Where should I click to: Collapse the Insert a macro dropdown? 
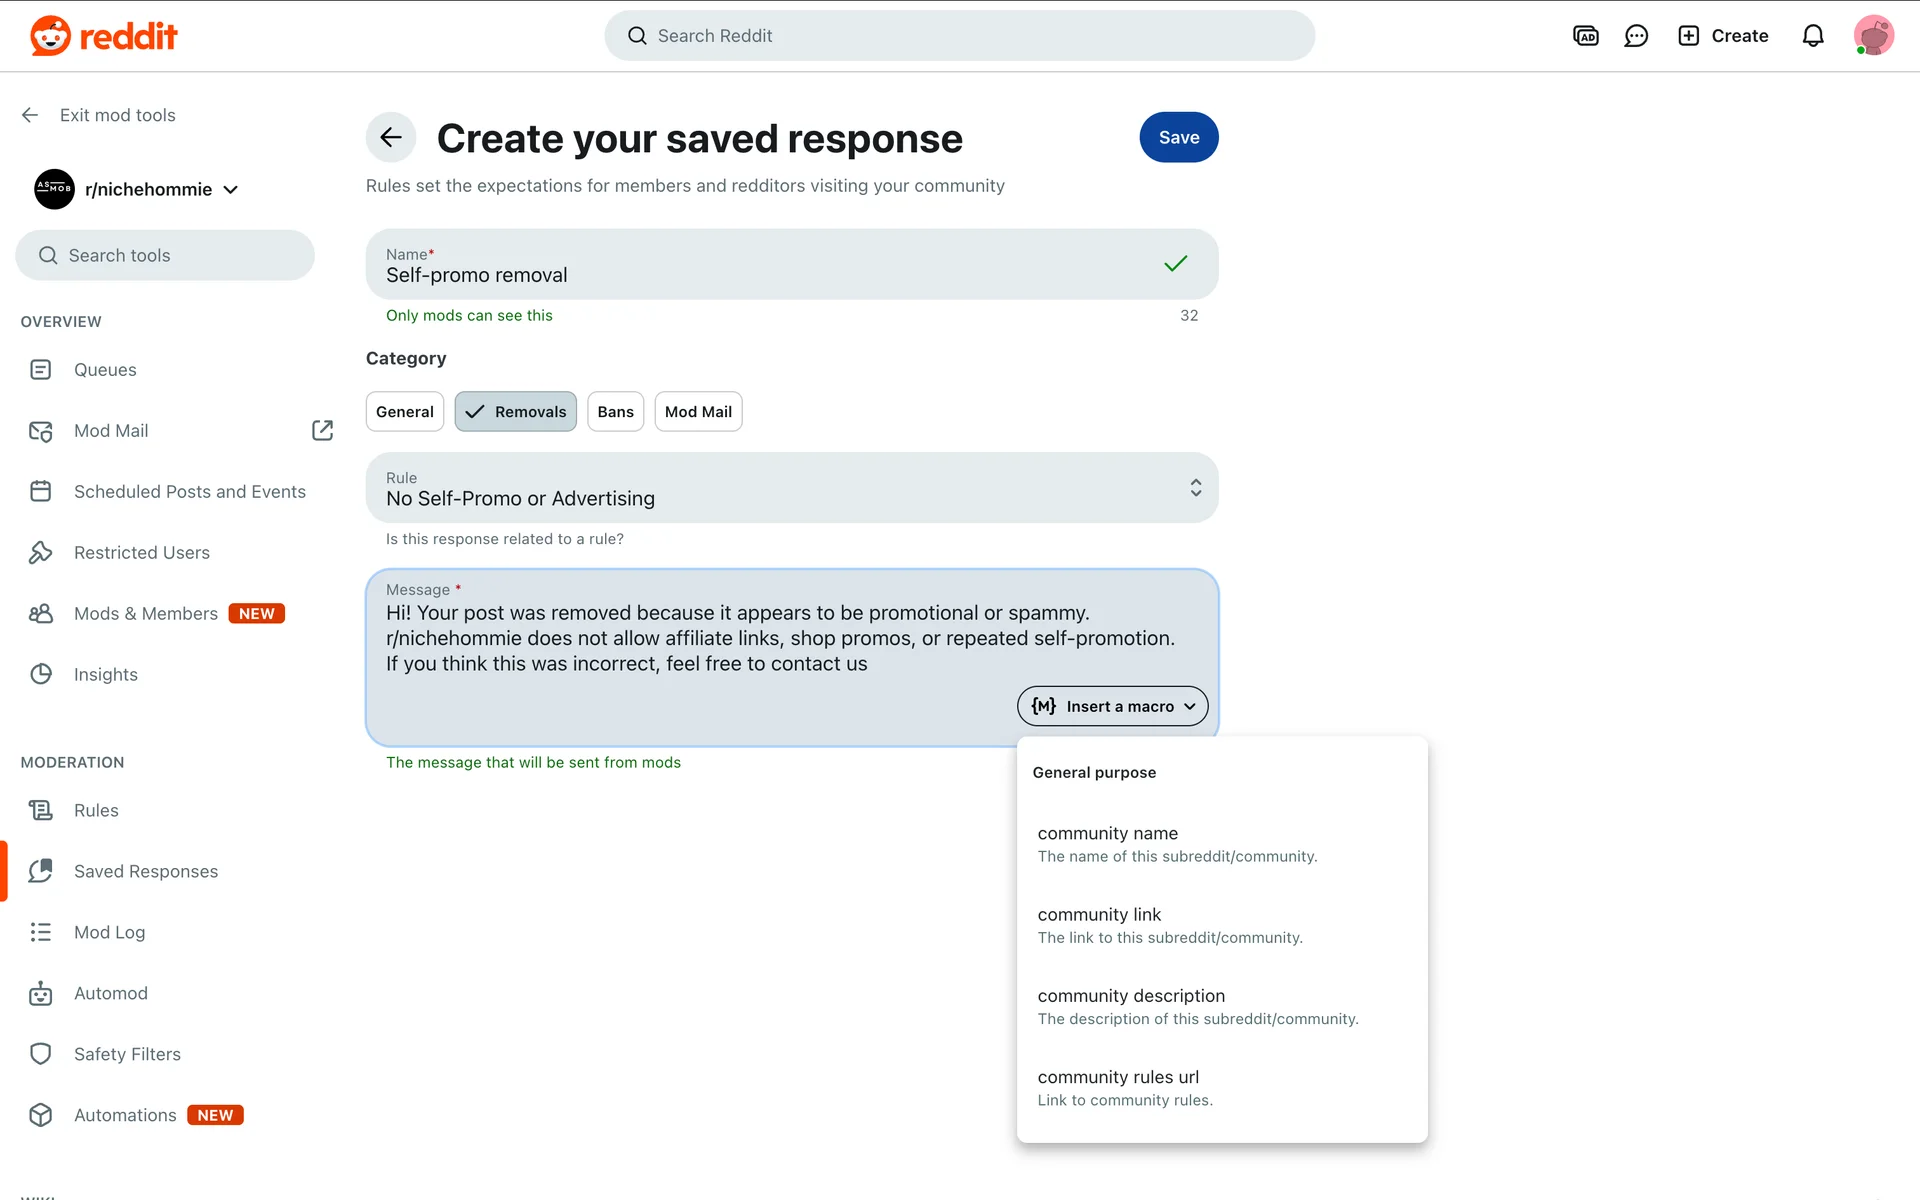coord(1112,706)
